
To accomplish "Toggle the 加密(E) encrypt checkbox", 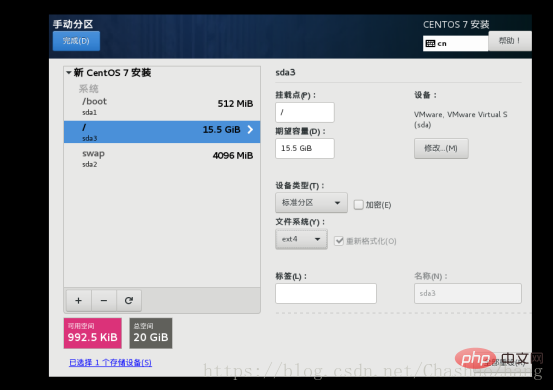I will (359, 205).
